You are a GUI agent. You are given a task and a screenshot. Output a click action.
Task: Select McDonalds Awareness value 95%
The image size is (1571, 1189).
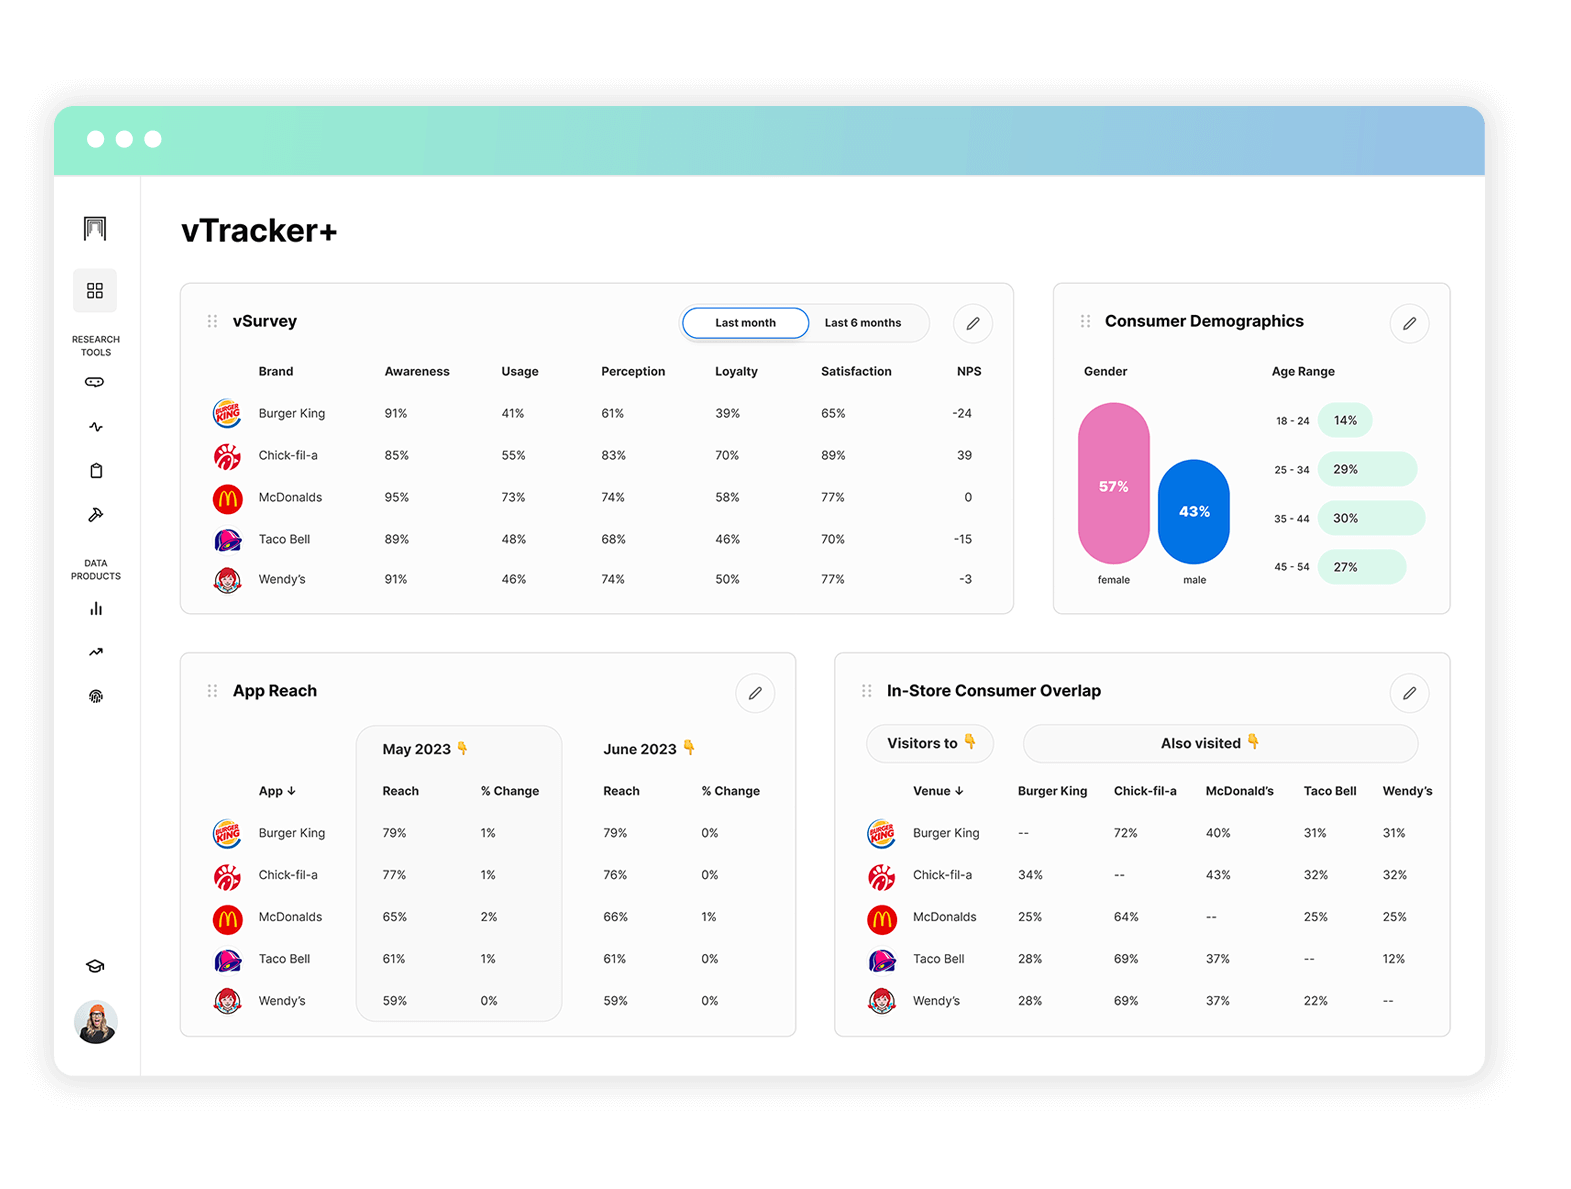coord(396,497)
